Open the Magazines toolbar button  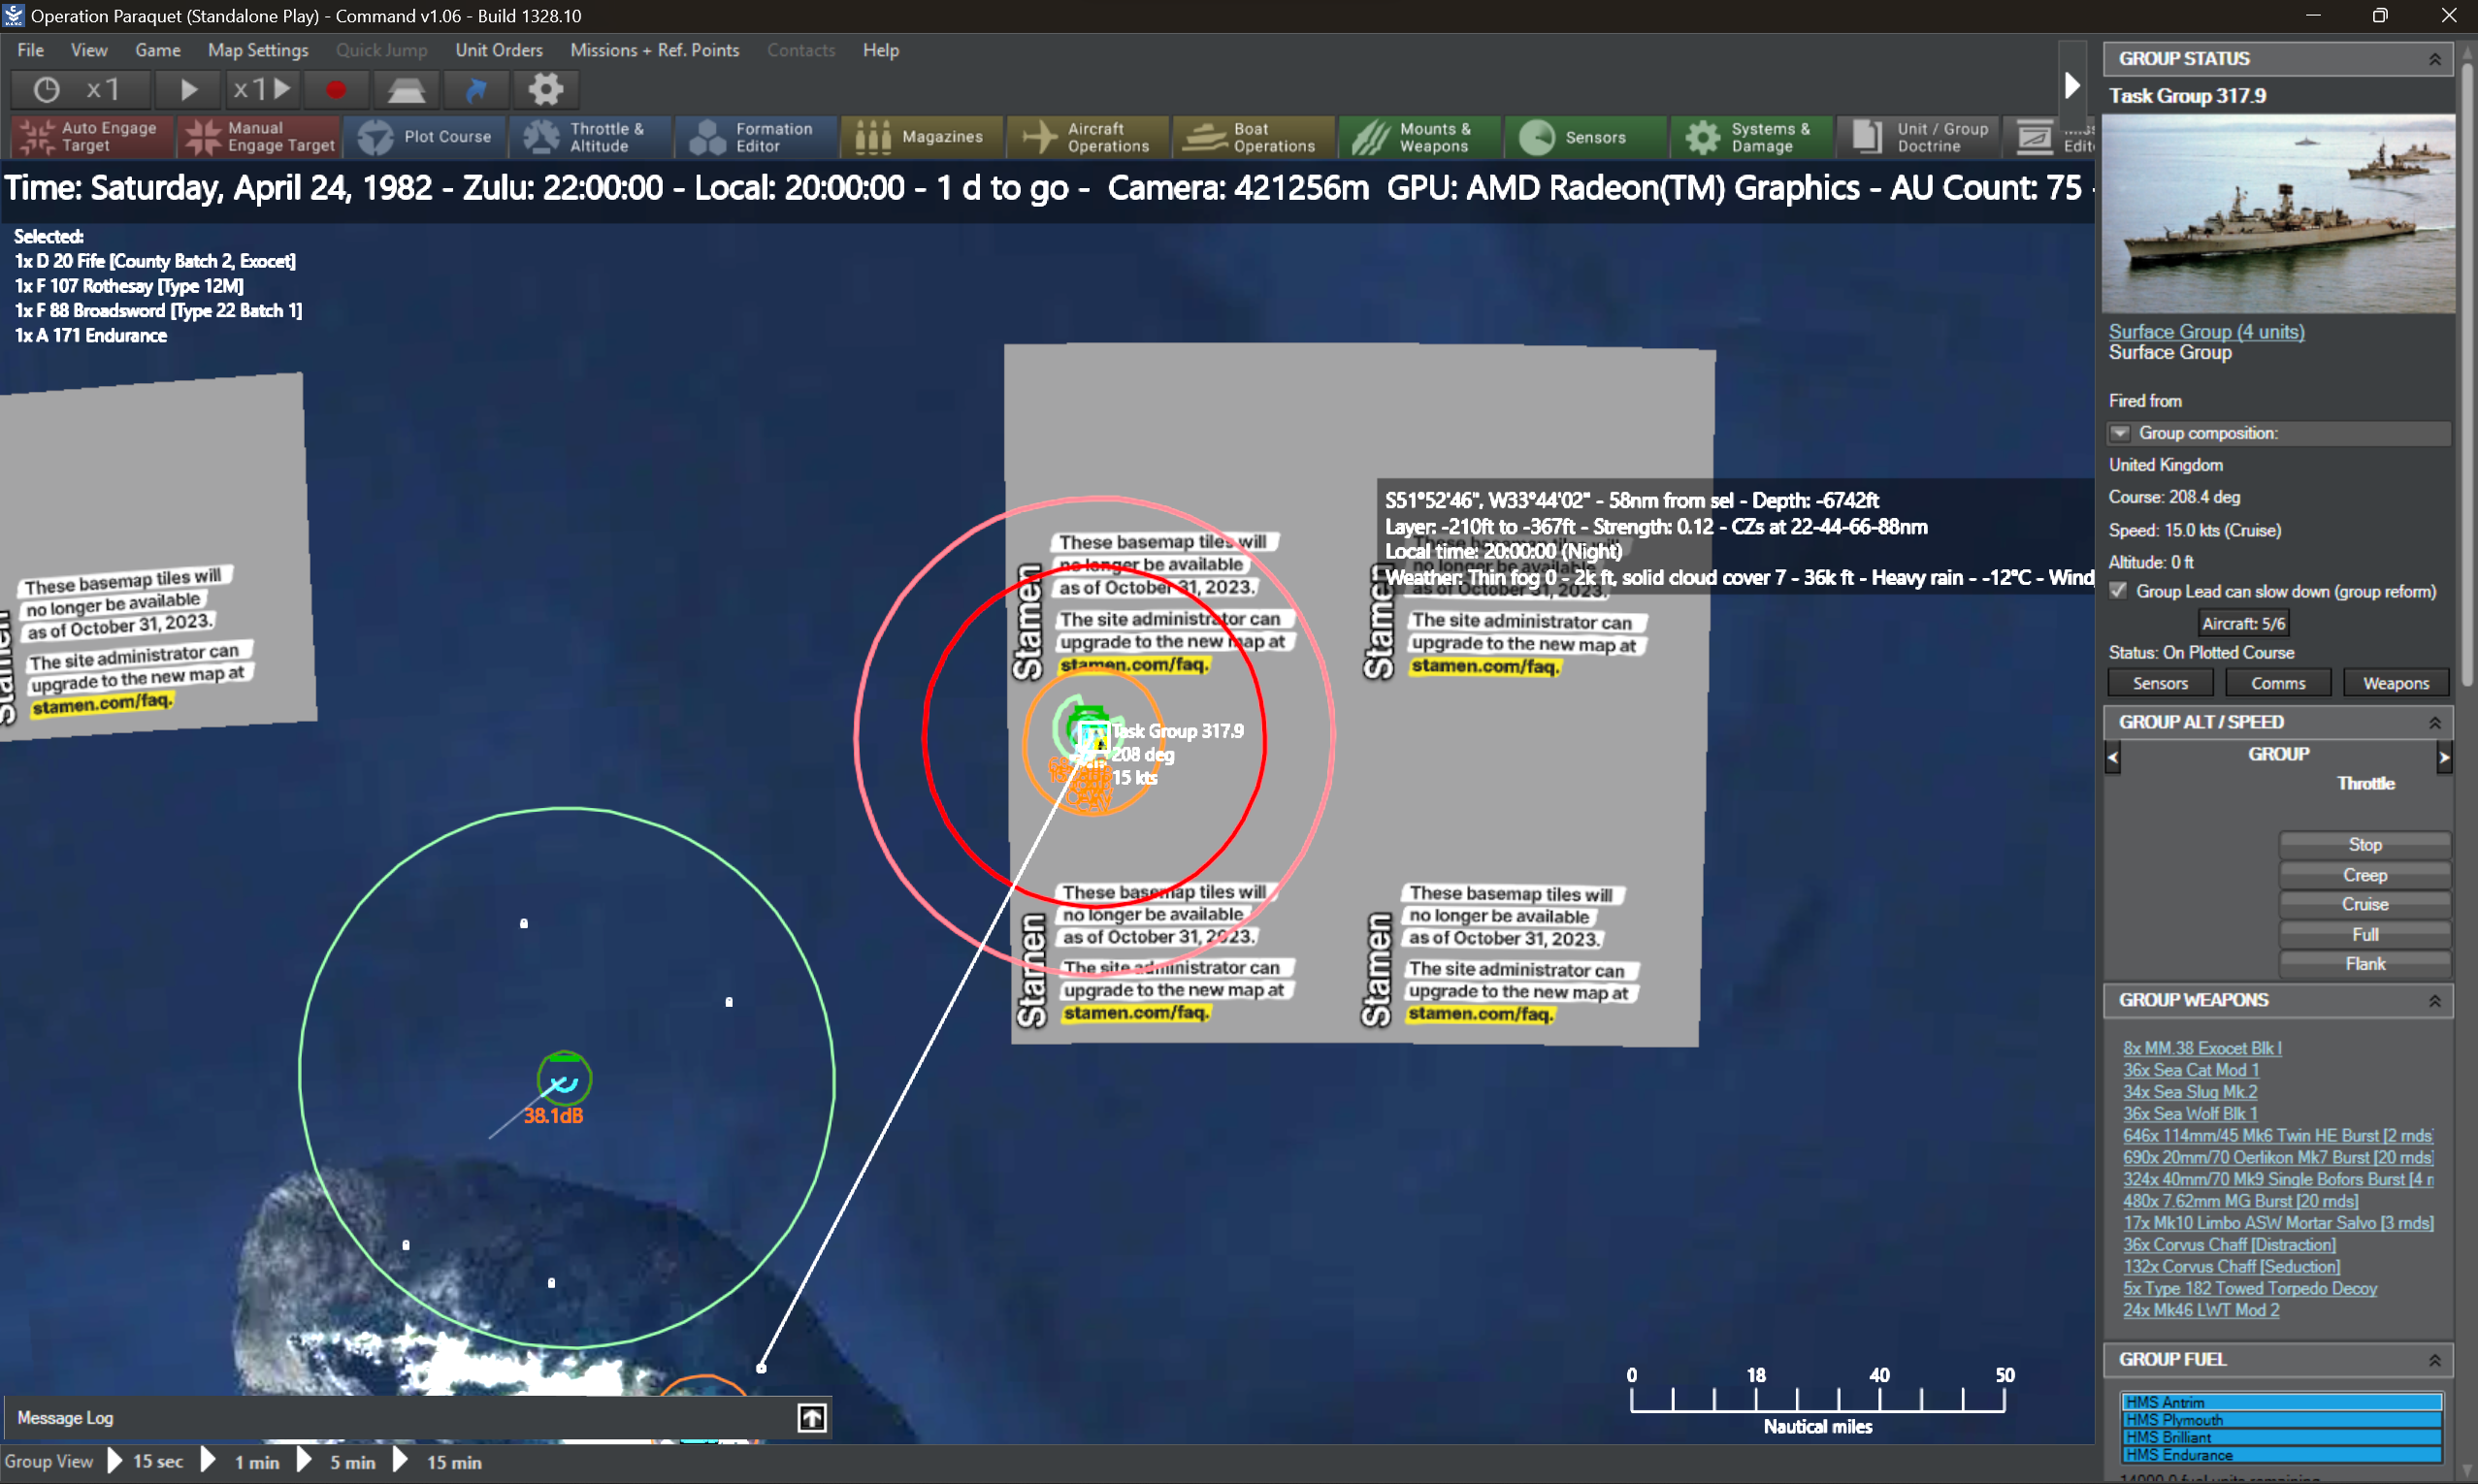point(921,137)
